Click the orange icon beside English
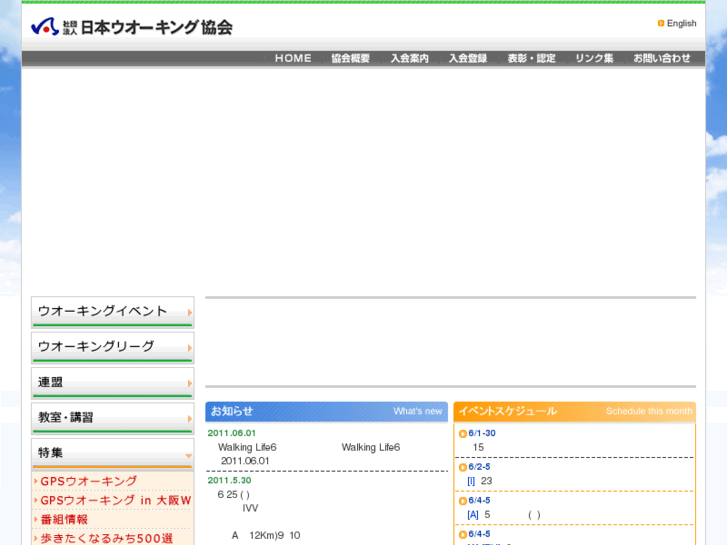 pyautogui.click(x=661, y=23)
